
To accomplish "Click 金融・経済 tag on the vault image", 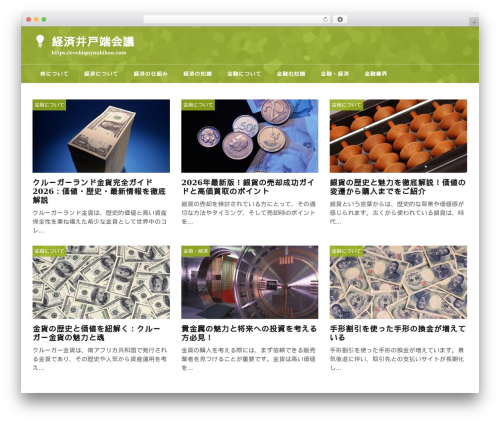I will pyautogui.click(x=196, y=251).
